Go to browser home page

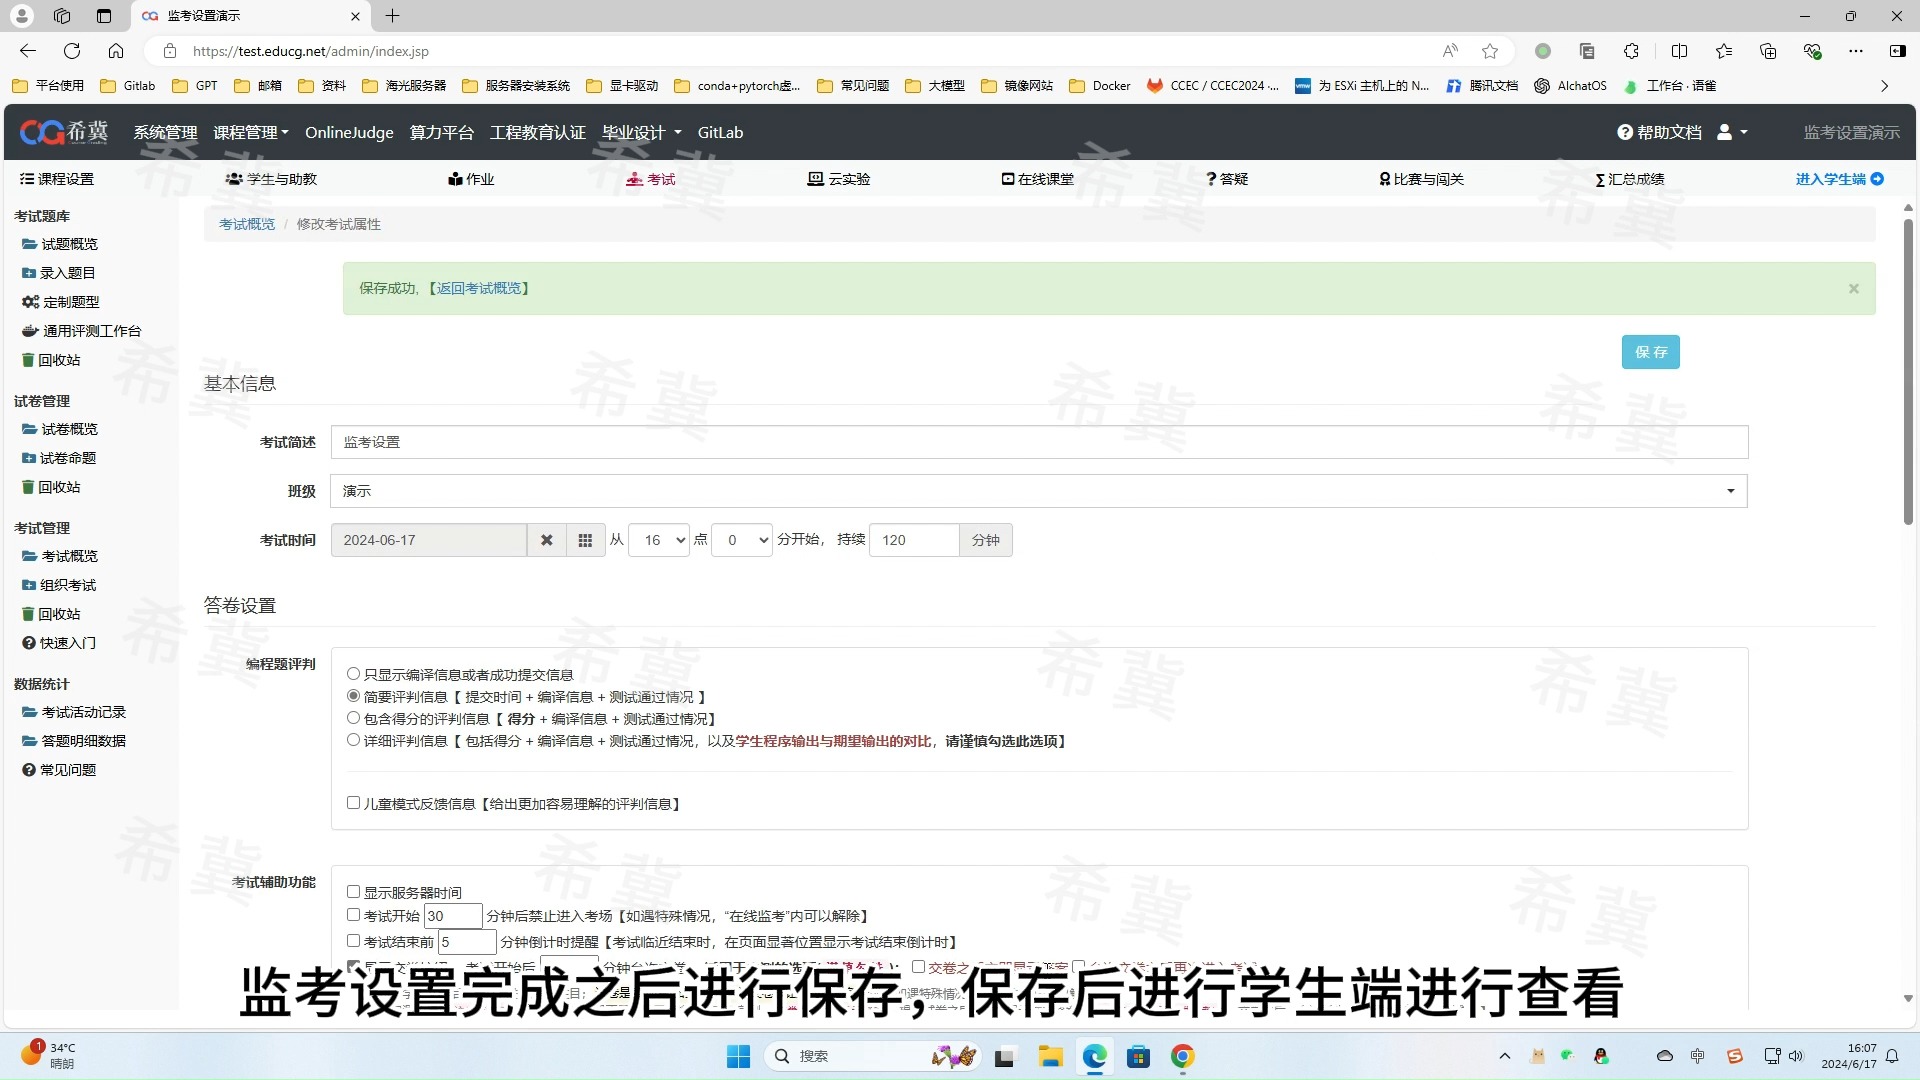tap(116, 51)
